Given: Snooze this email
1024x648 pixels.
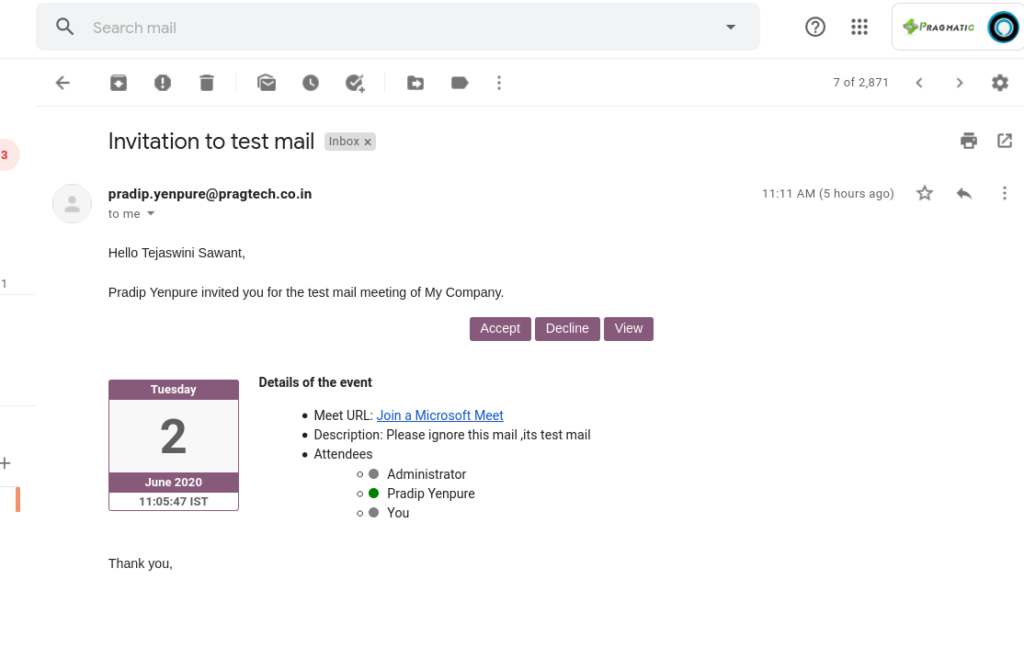Looking at the screenshot, I should click(x=310, y=83).
